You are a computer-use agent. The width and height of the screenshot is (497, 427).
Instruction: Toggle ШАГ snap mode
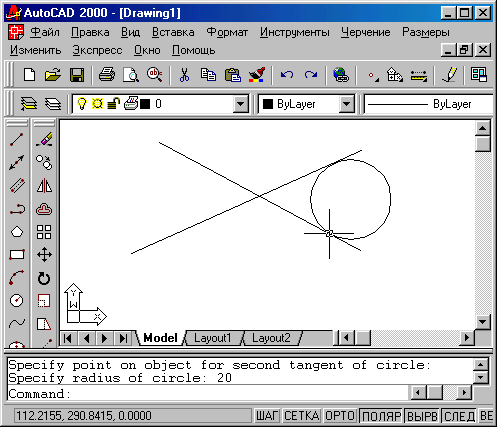[267, 416]
